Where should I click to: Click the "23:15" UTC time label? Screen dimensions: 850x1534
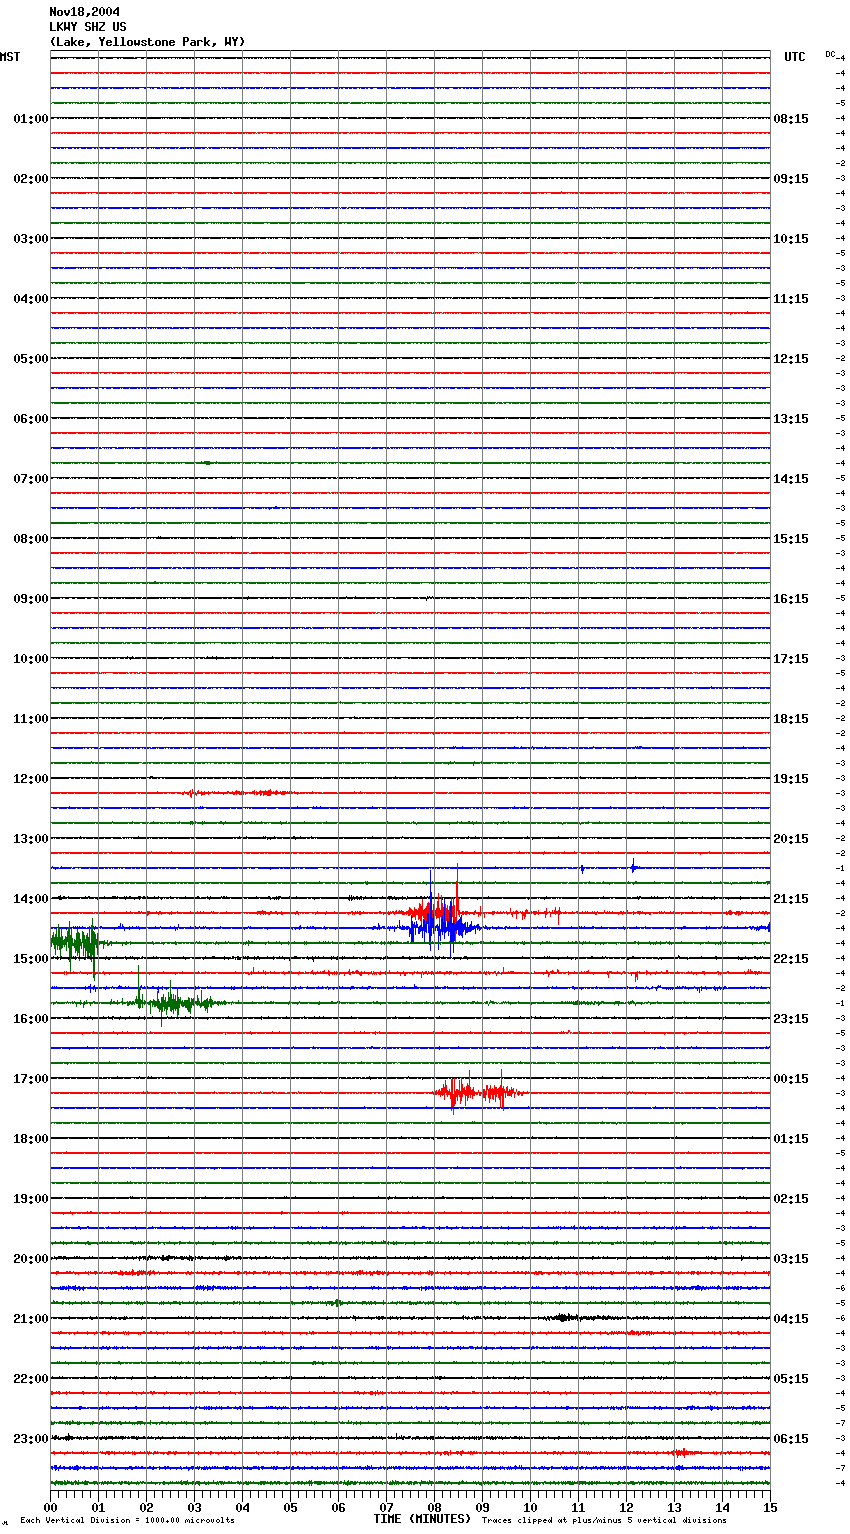pos(791,1019)
